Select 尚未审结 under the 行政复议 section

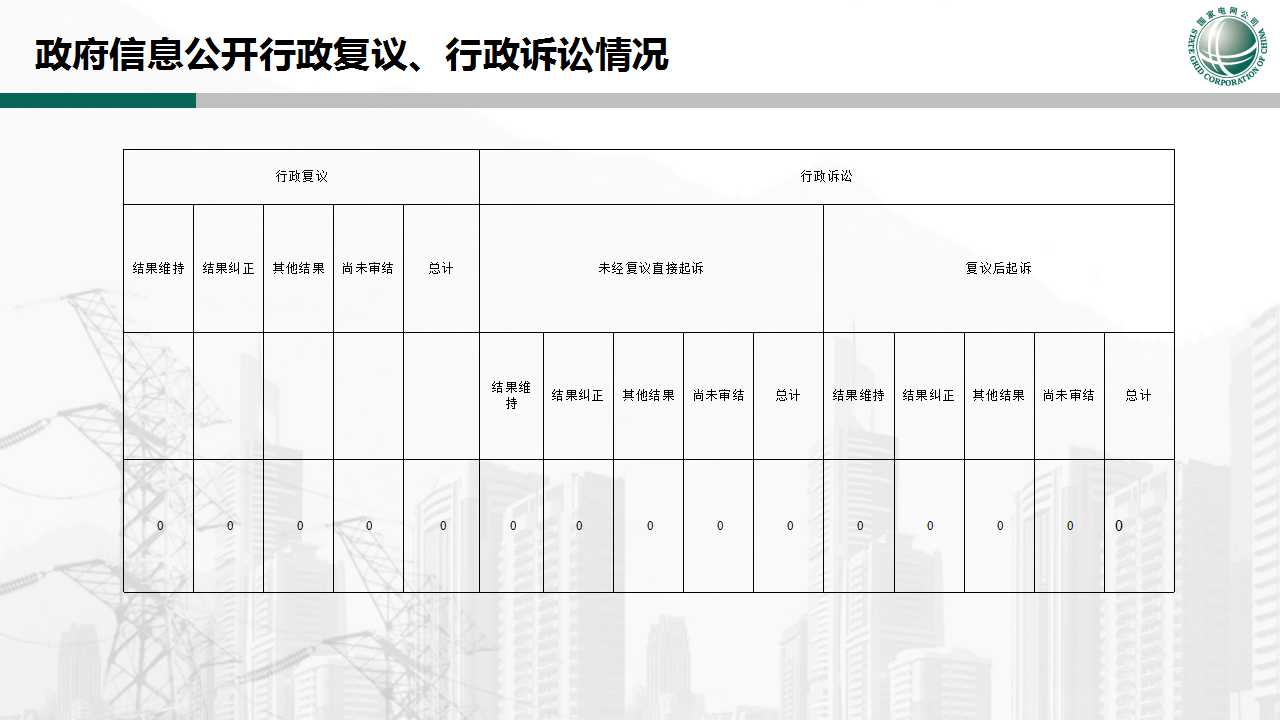coord(368,268)
